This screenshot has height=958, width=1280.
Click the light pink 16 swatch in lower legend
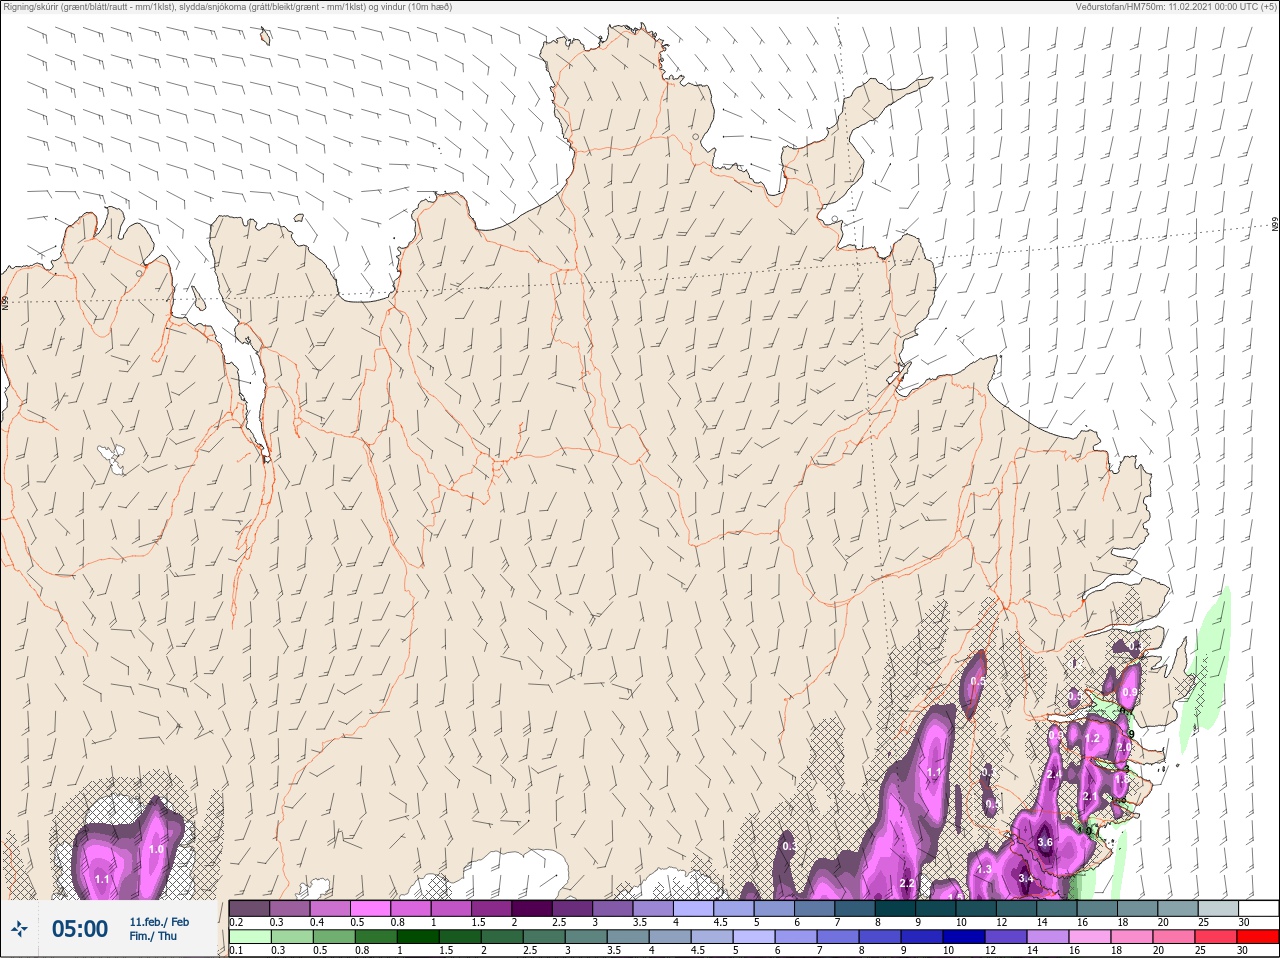1091,937
